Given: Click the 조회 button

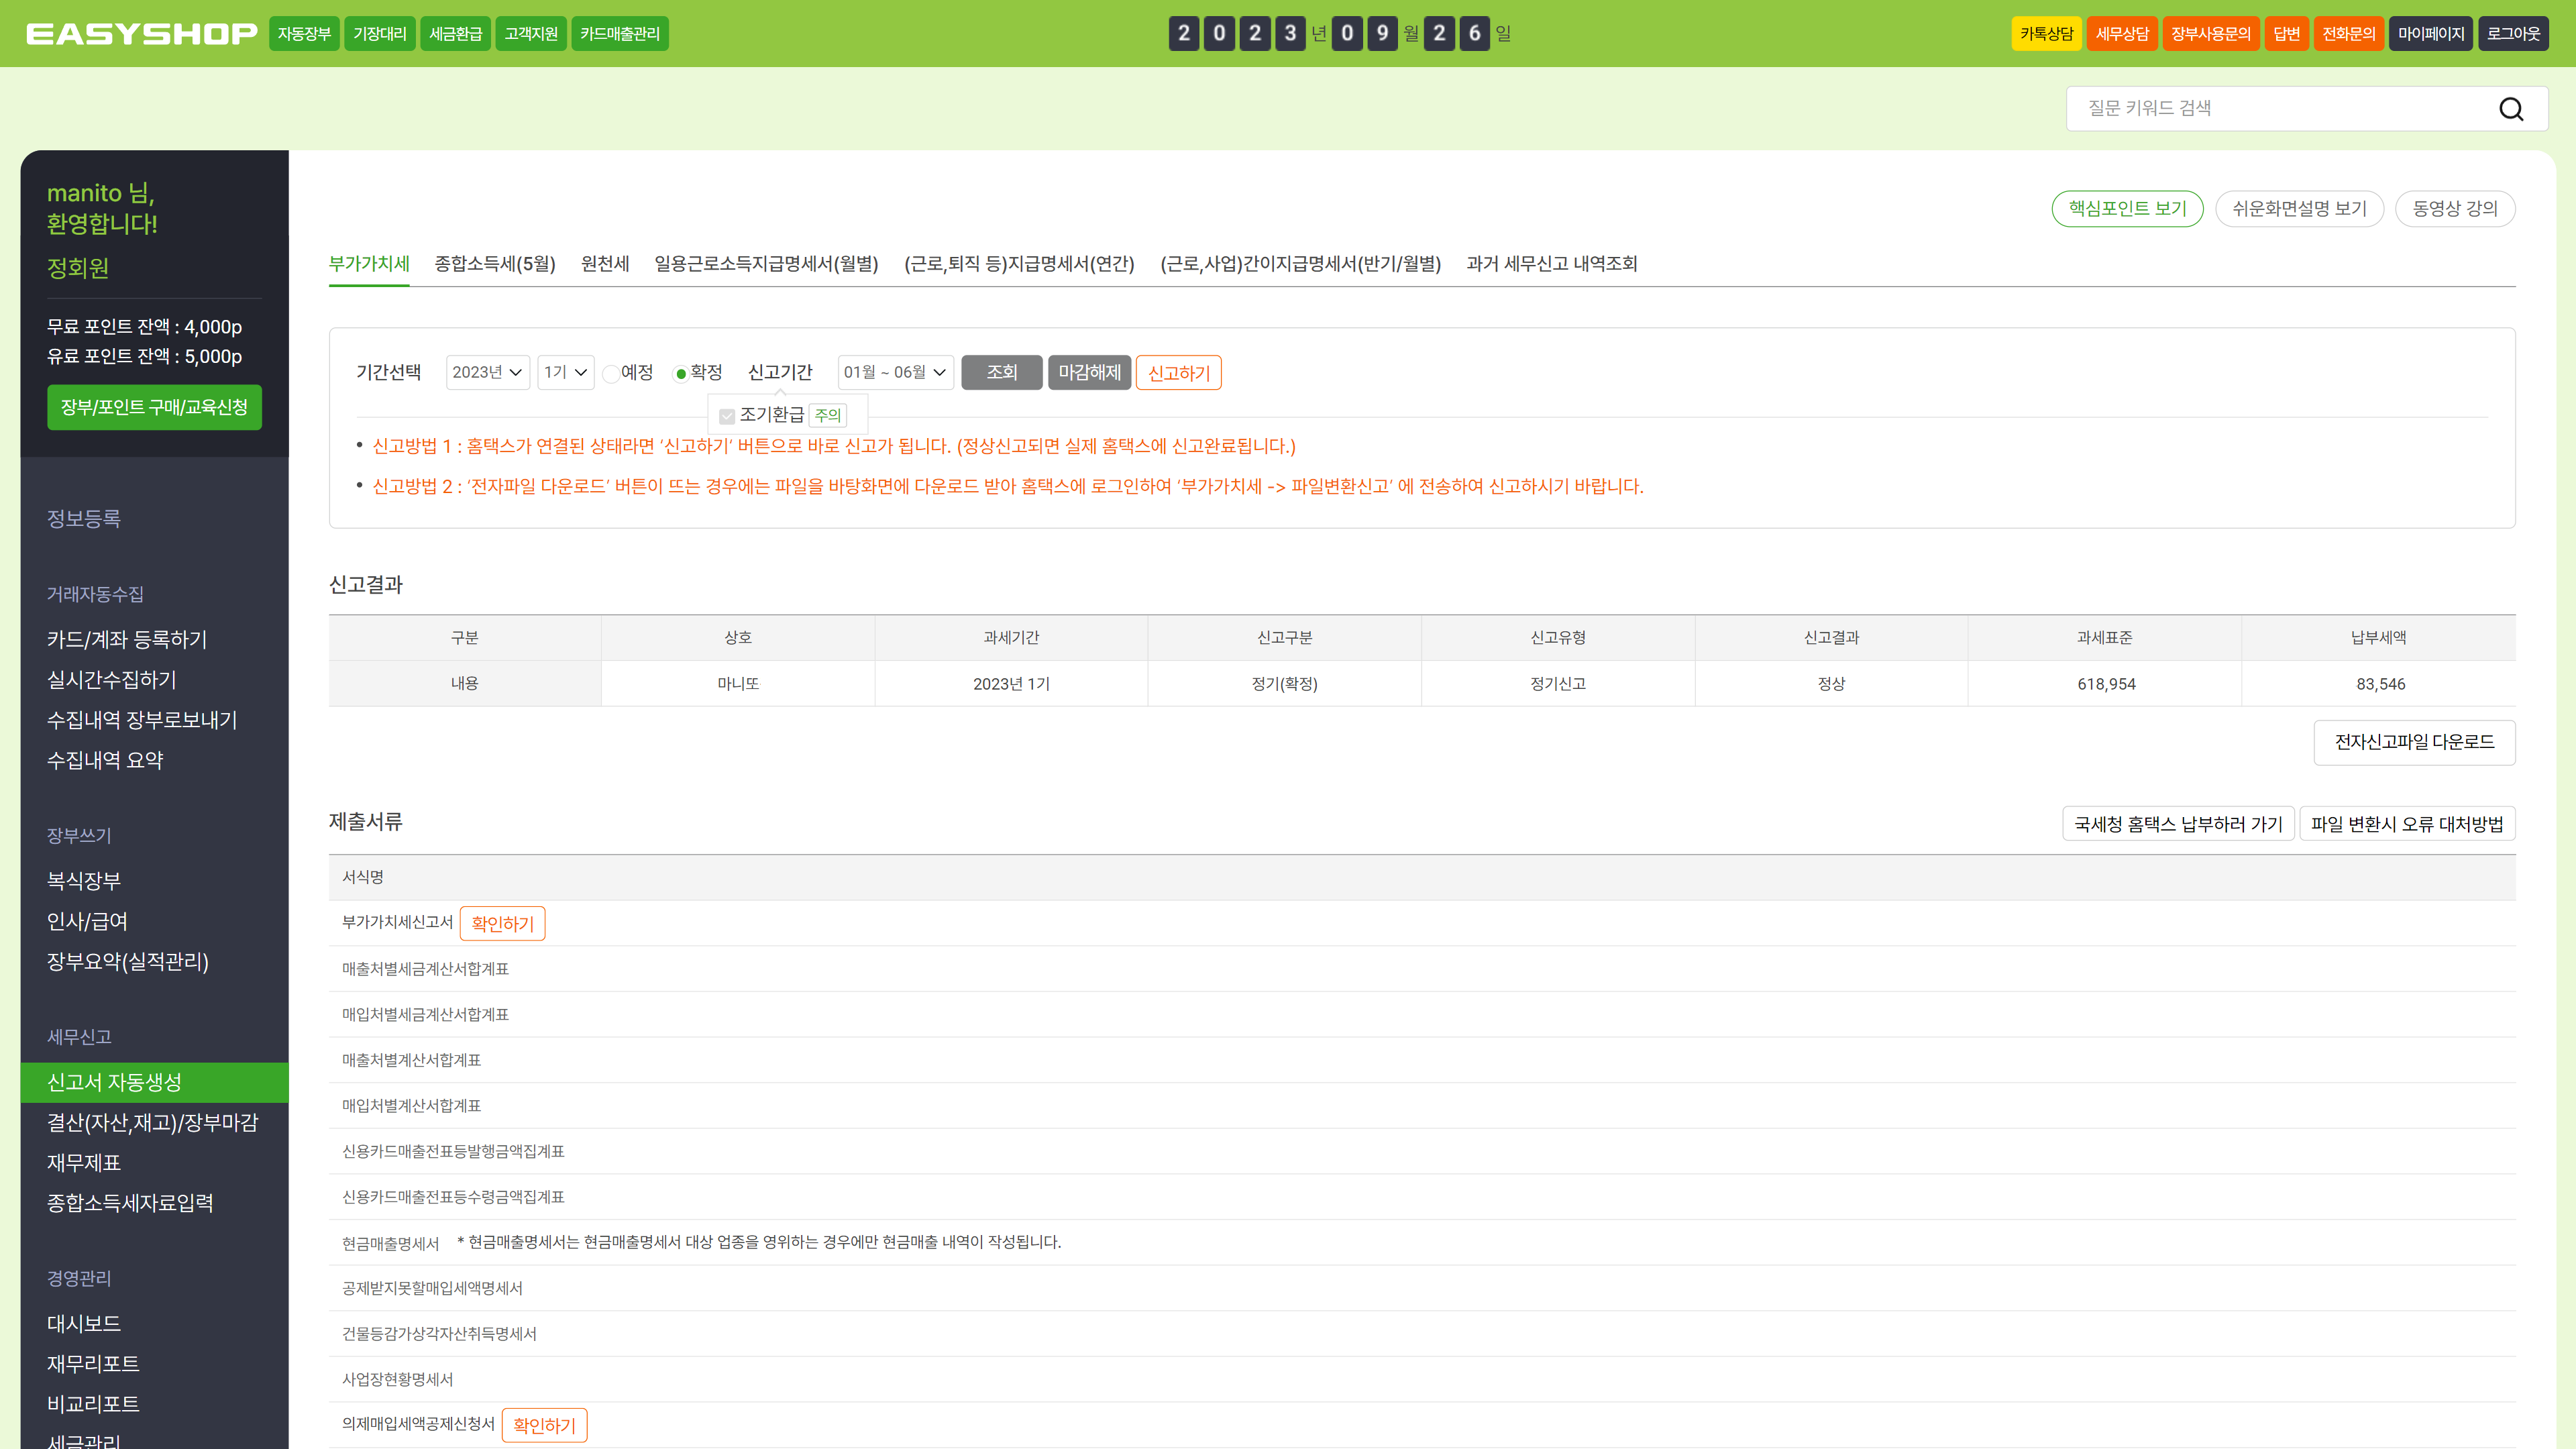Looking at the screenshot, I should [1002, 372].
